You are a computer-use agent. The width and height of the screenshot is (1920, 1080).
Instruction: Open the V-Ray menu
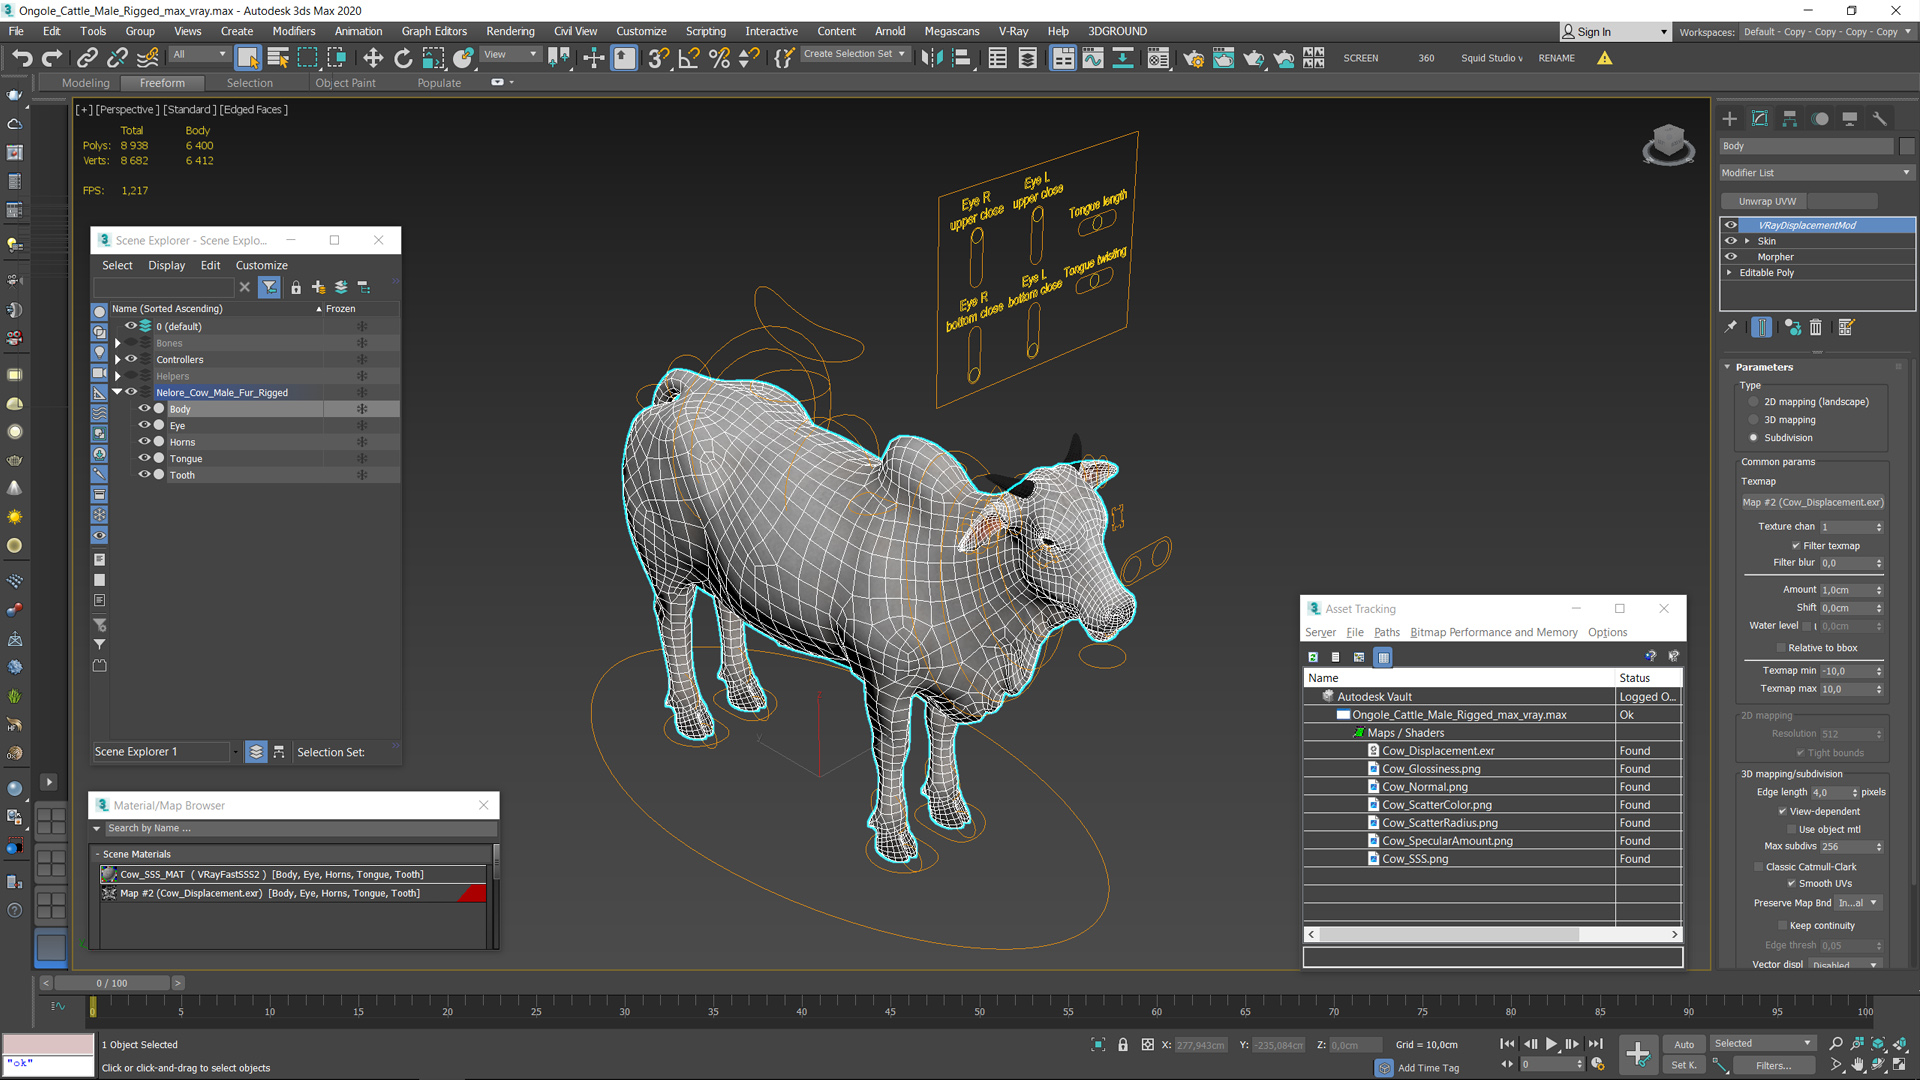click(x=1012, y=31)
